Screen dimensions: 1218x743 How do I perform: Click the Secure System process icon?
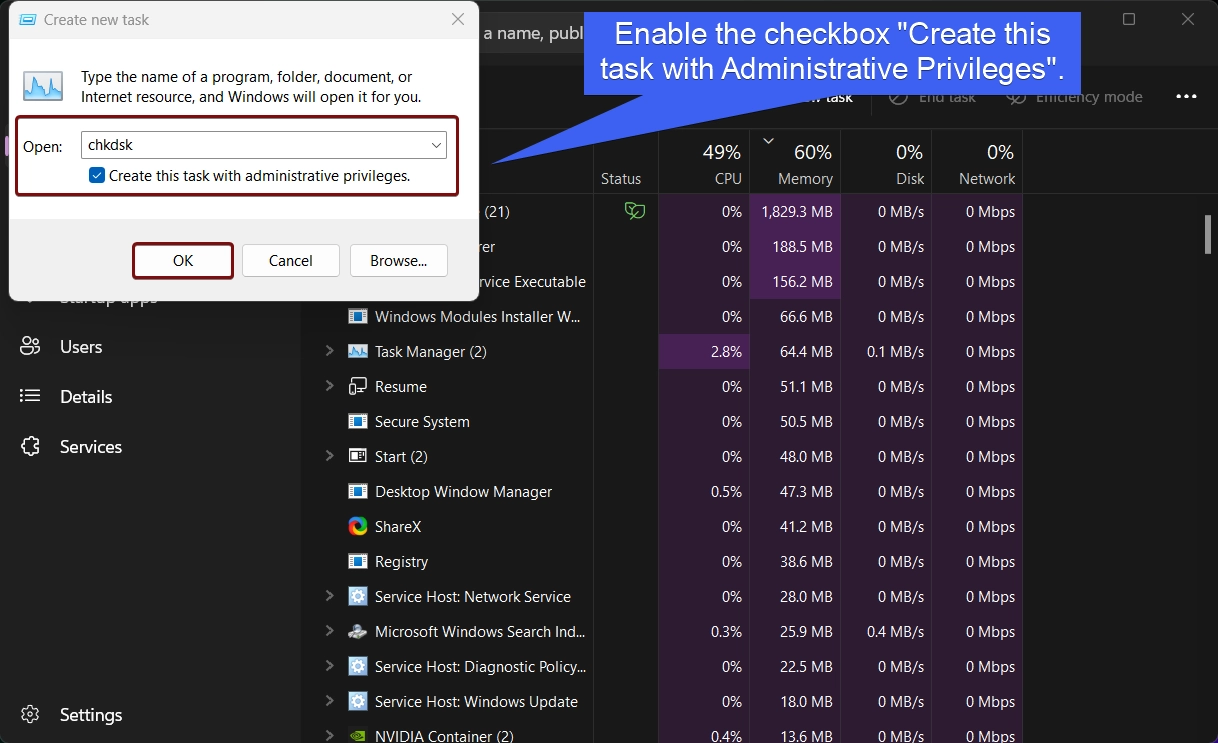pos(358,422)
